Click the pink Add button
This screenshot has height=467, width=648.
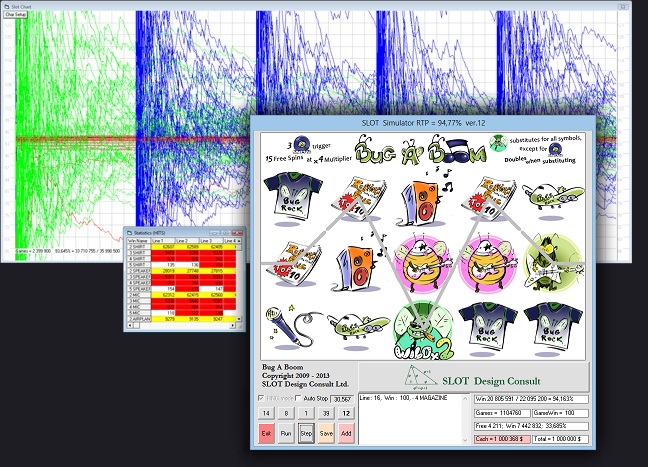click(x=346, y=434)
